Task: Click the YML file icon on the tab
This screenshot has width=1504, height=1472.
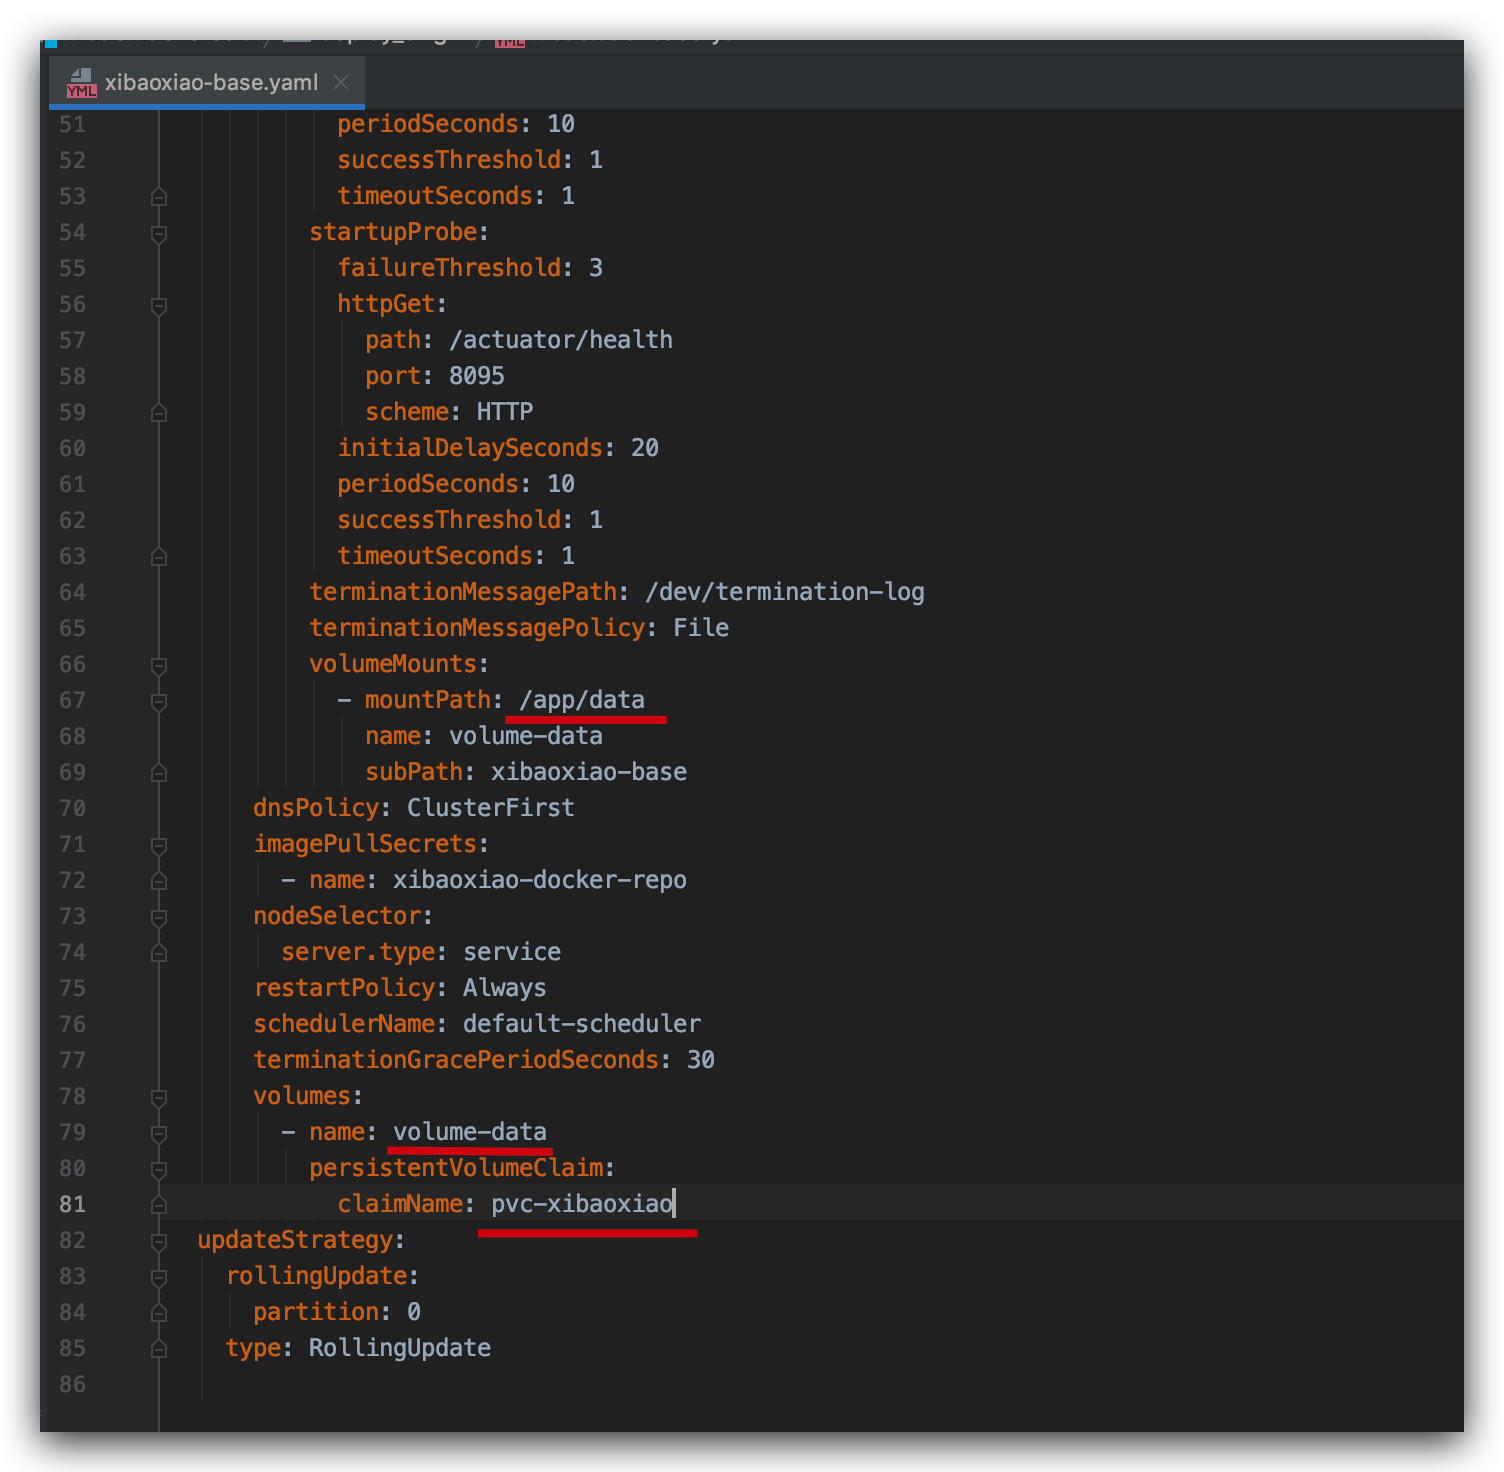Action: click(81, 84)
